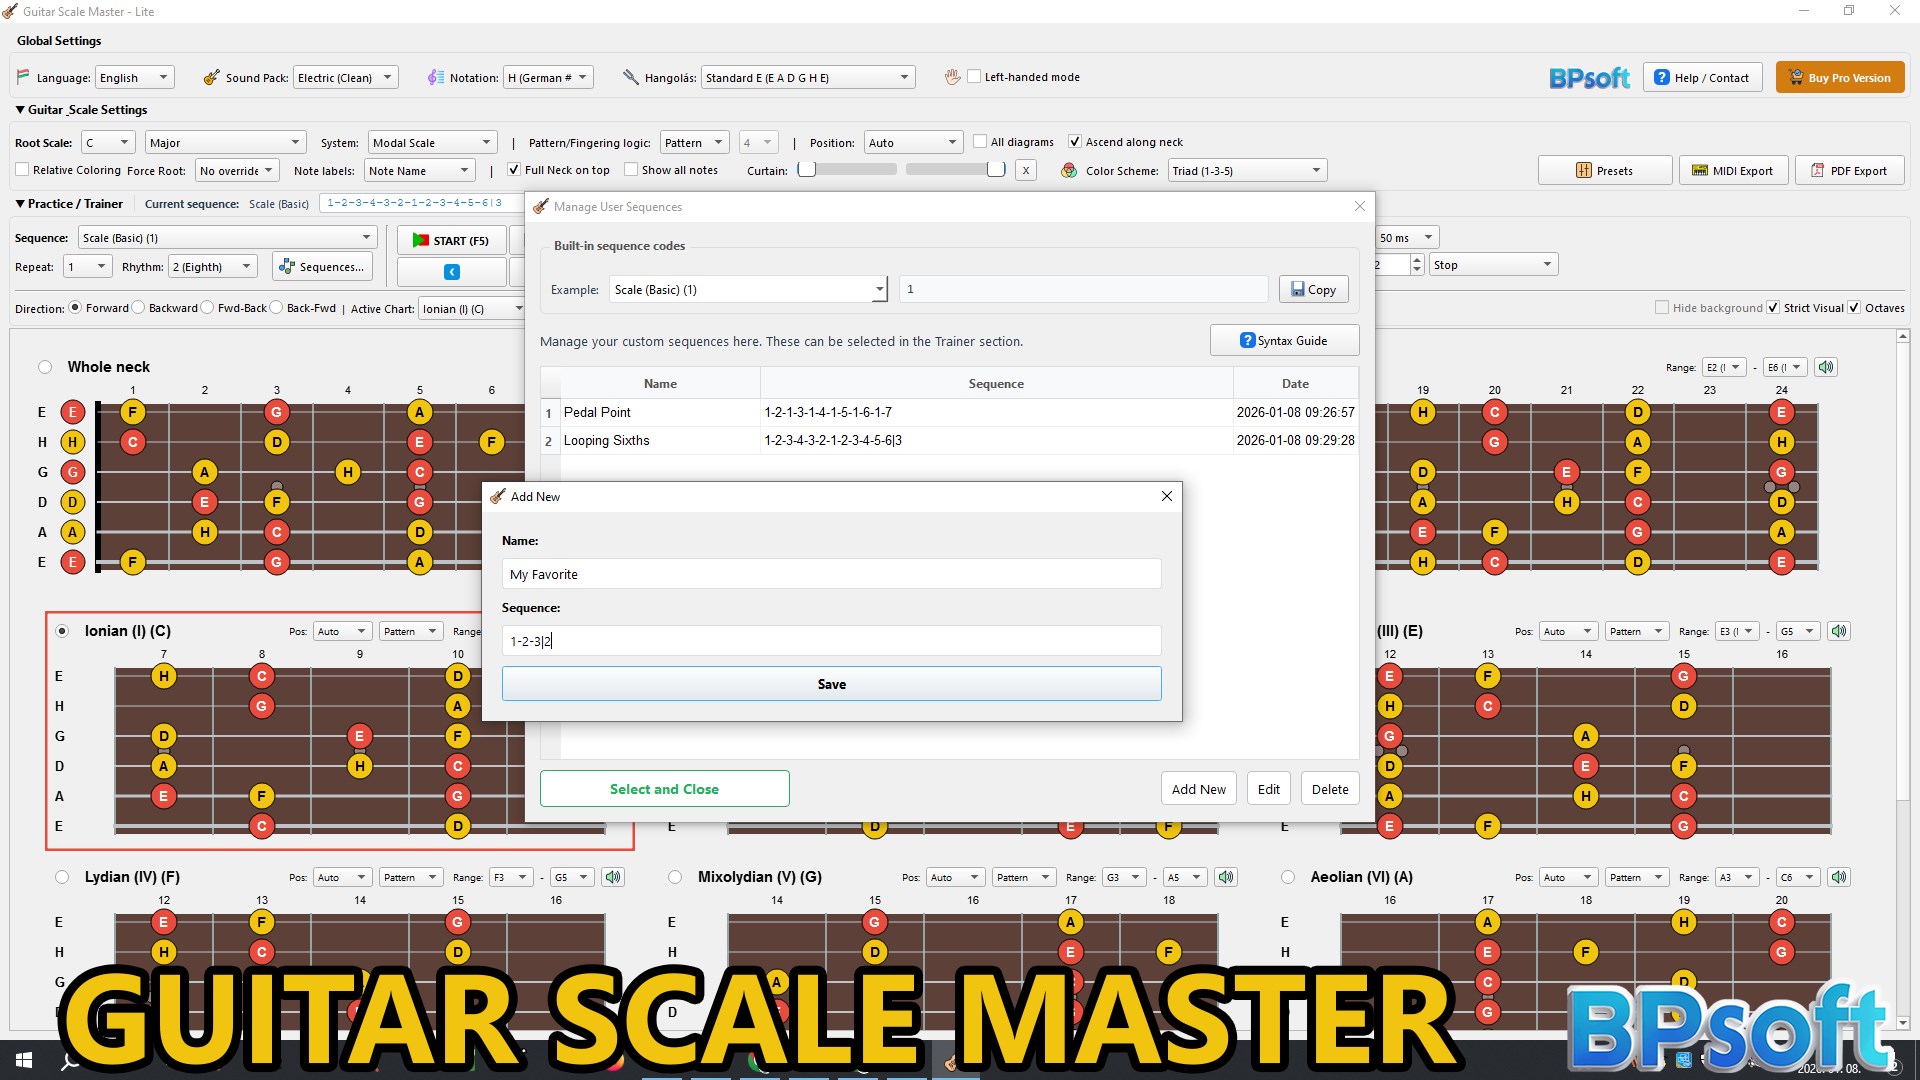Close the Manage User Sequences window

pyautogui.click(x=1359, y=206)
